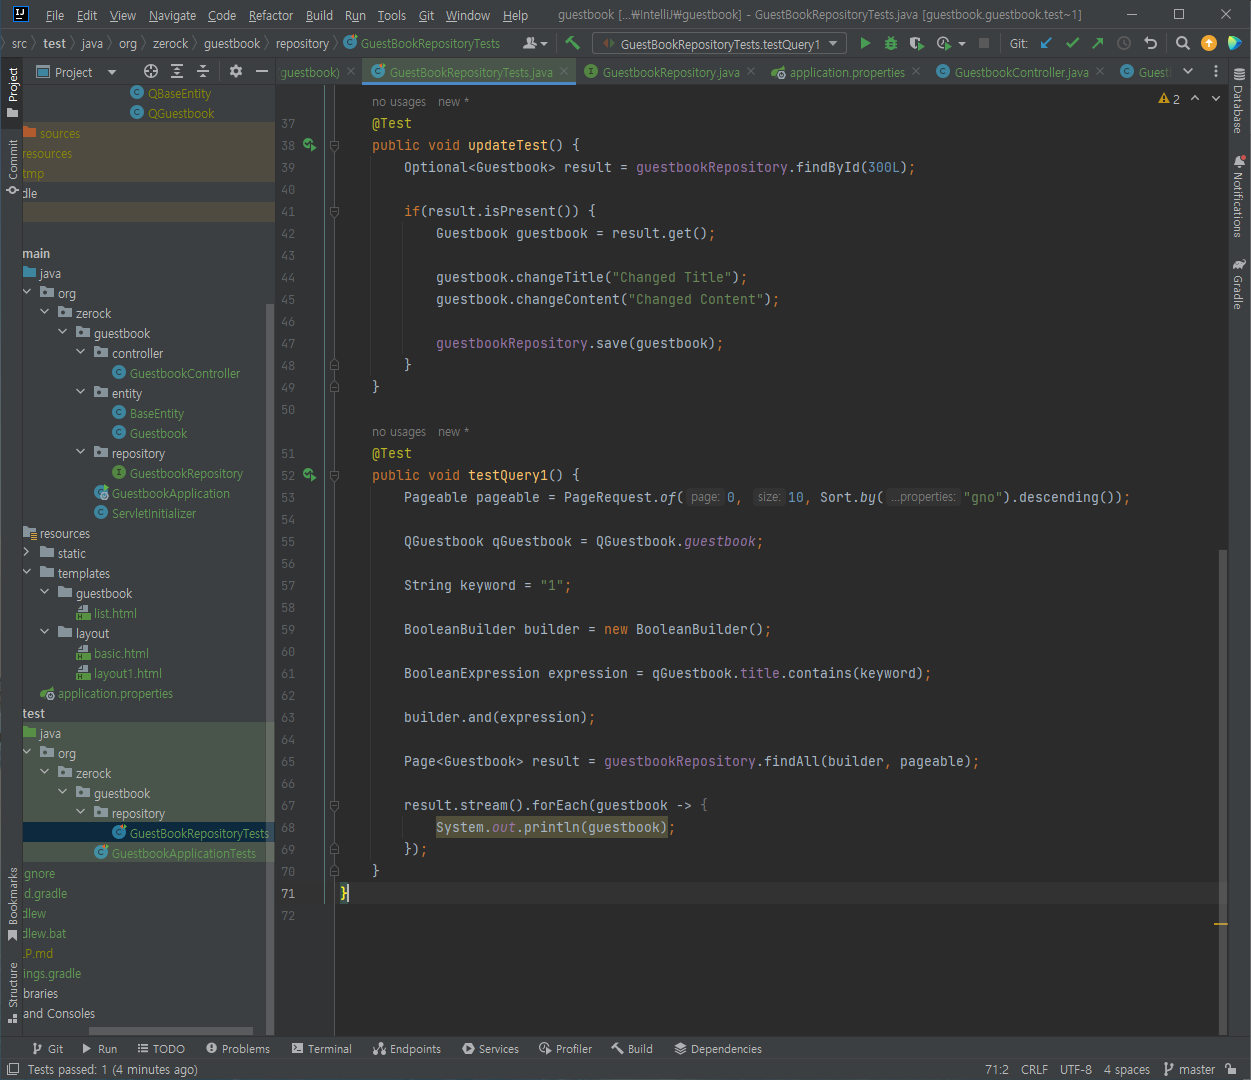Select GuestbookController in project tree
The height and width of the screenshot is (1080, 1251).
tap(185, 373)
